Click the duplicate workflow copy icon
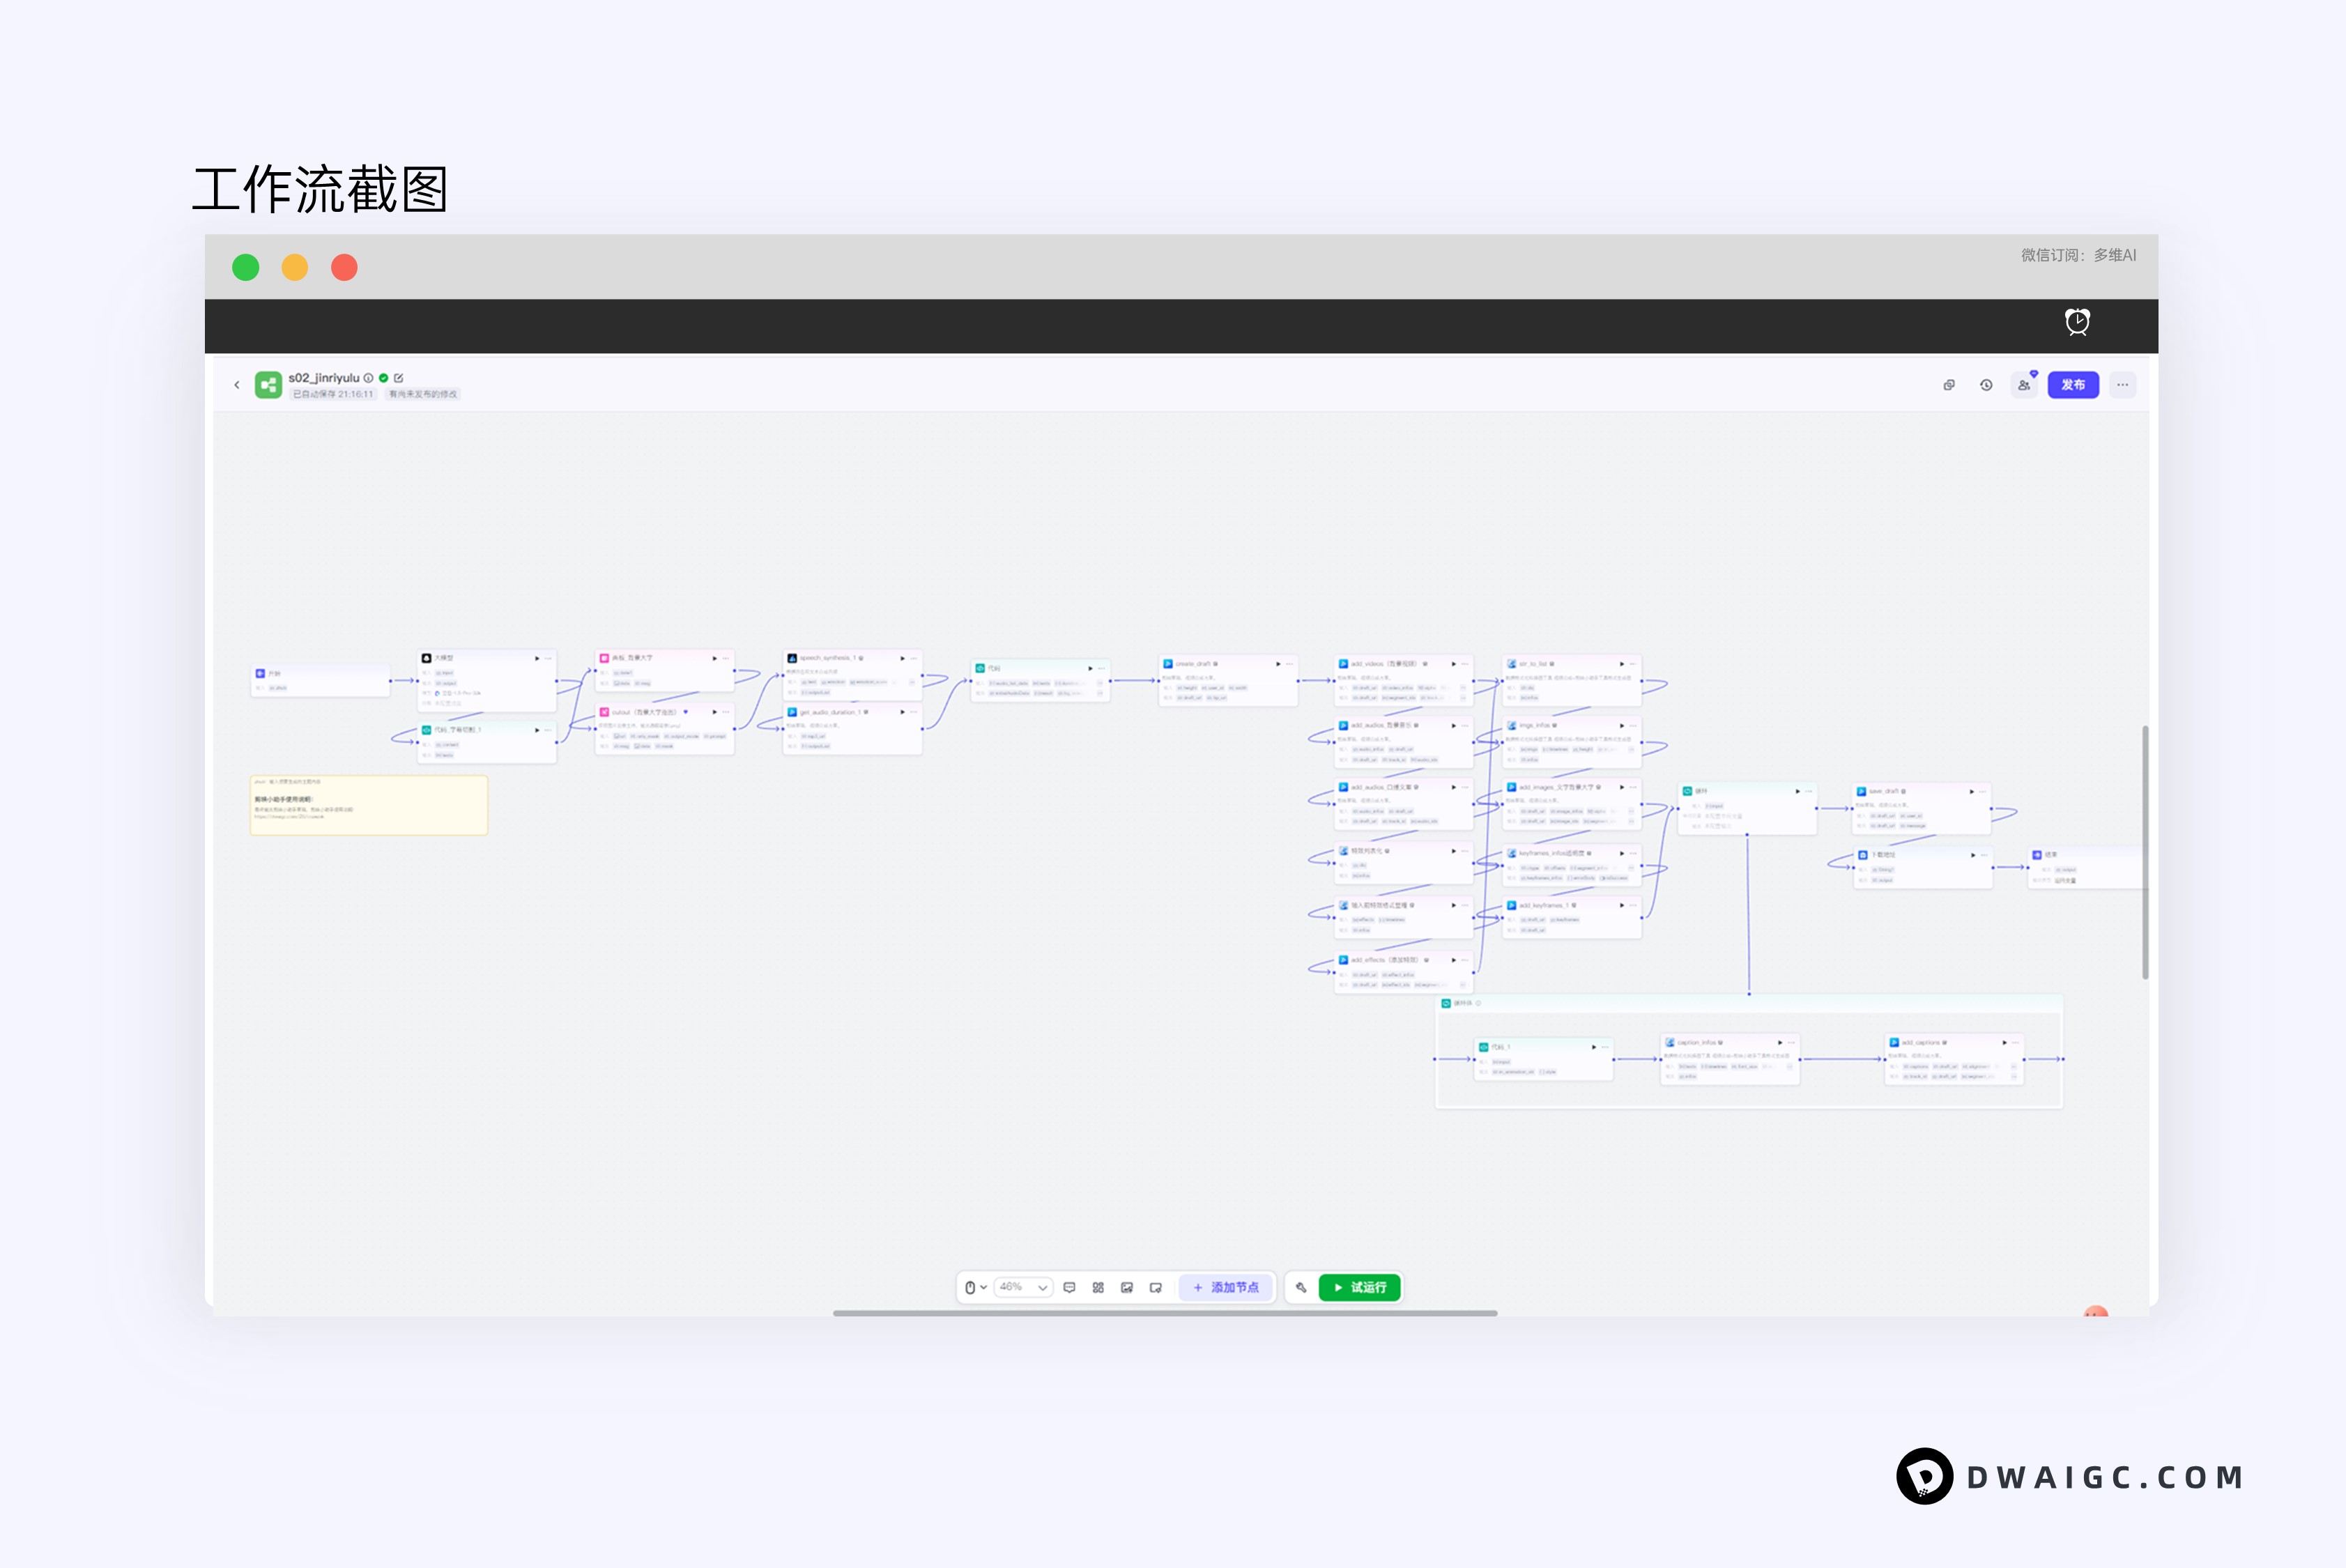 click(x=1949, y=385)
